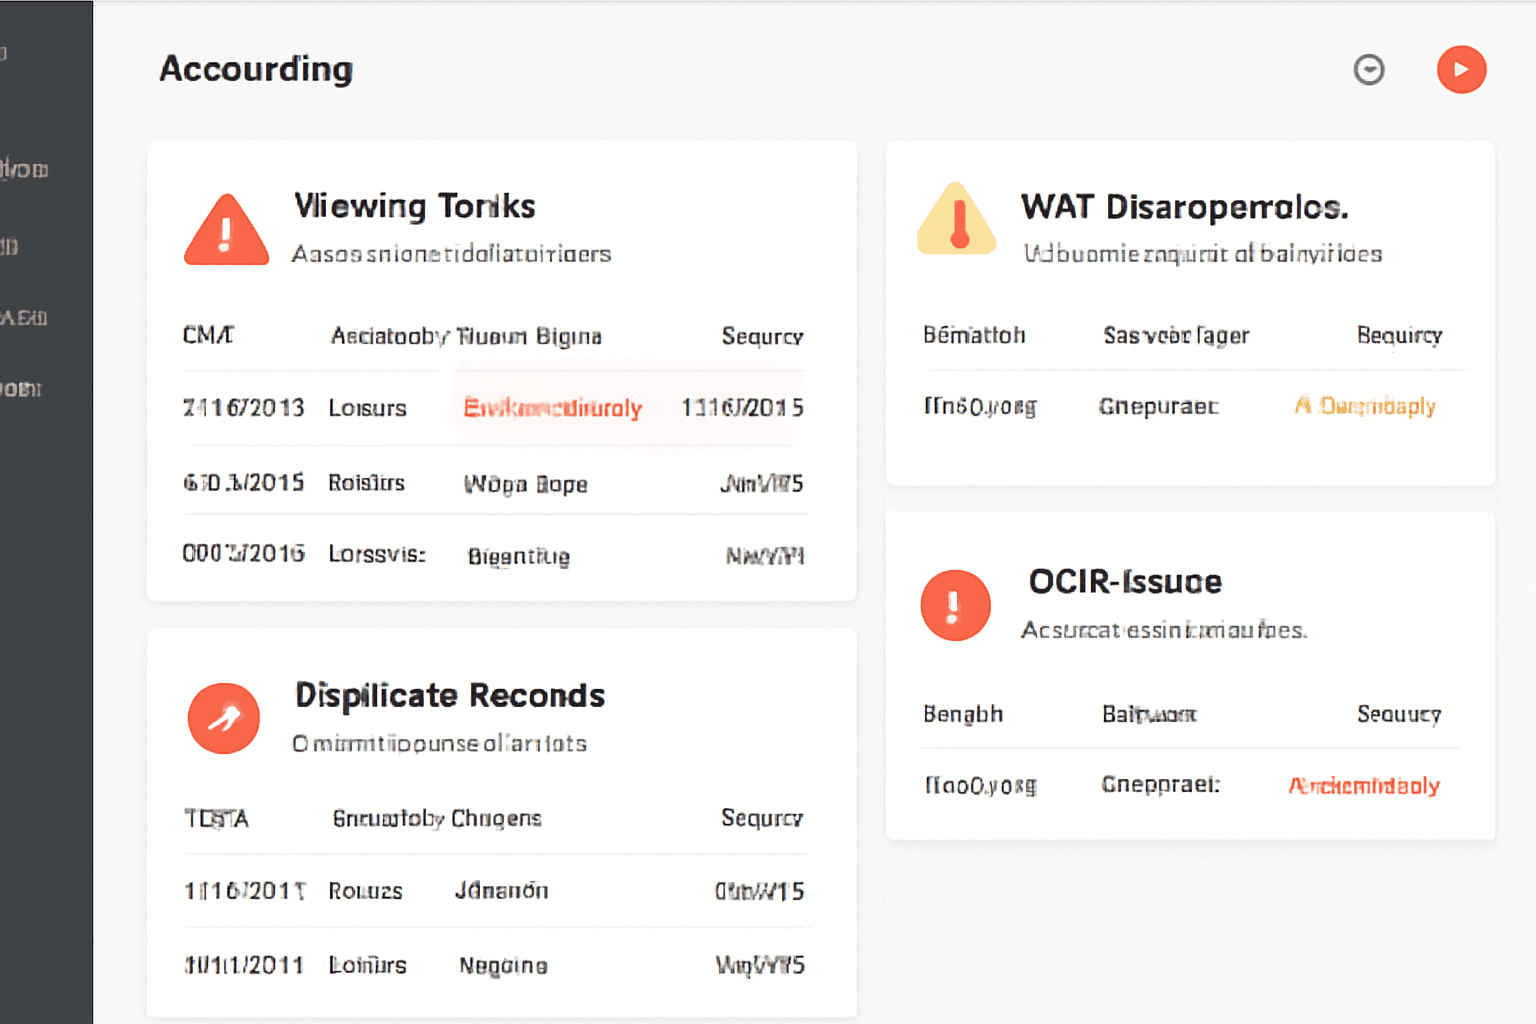Viewport: 1536px width, 1024px height.
Task: Sort by Seoucy column in OCIR card
Action: 1398,714
